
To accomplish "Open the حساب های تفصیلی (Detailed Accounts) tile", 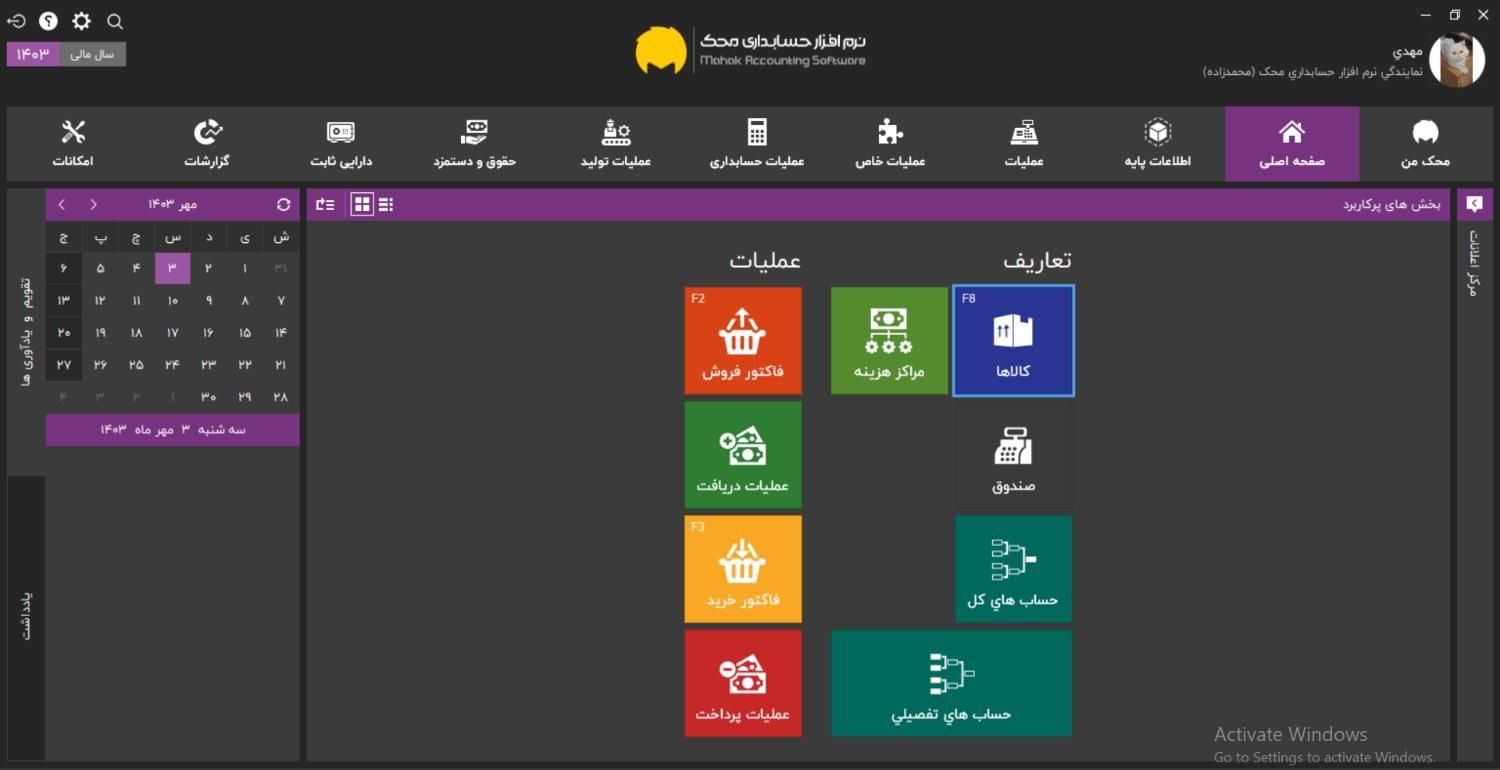I will point(951,683).
